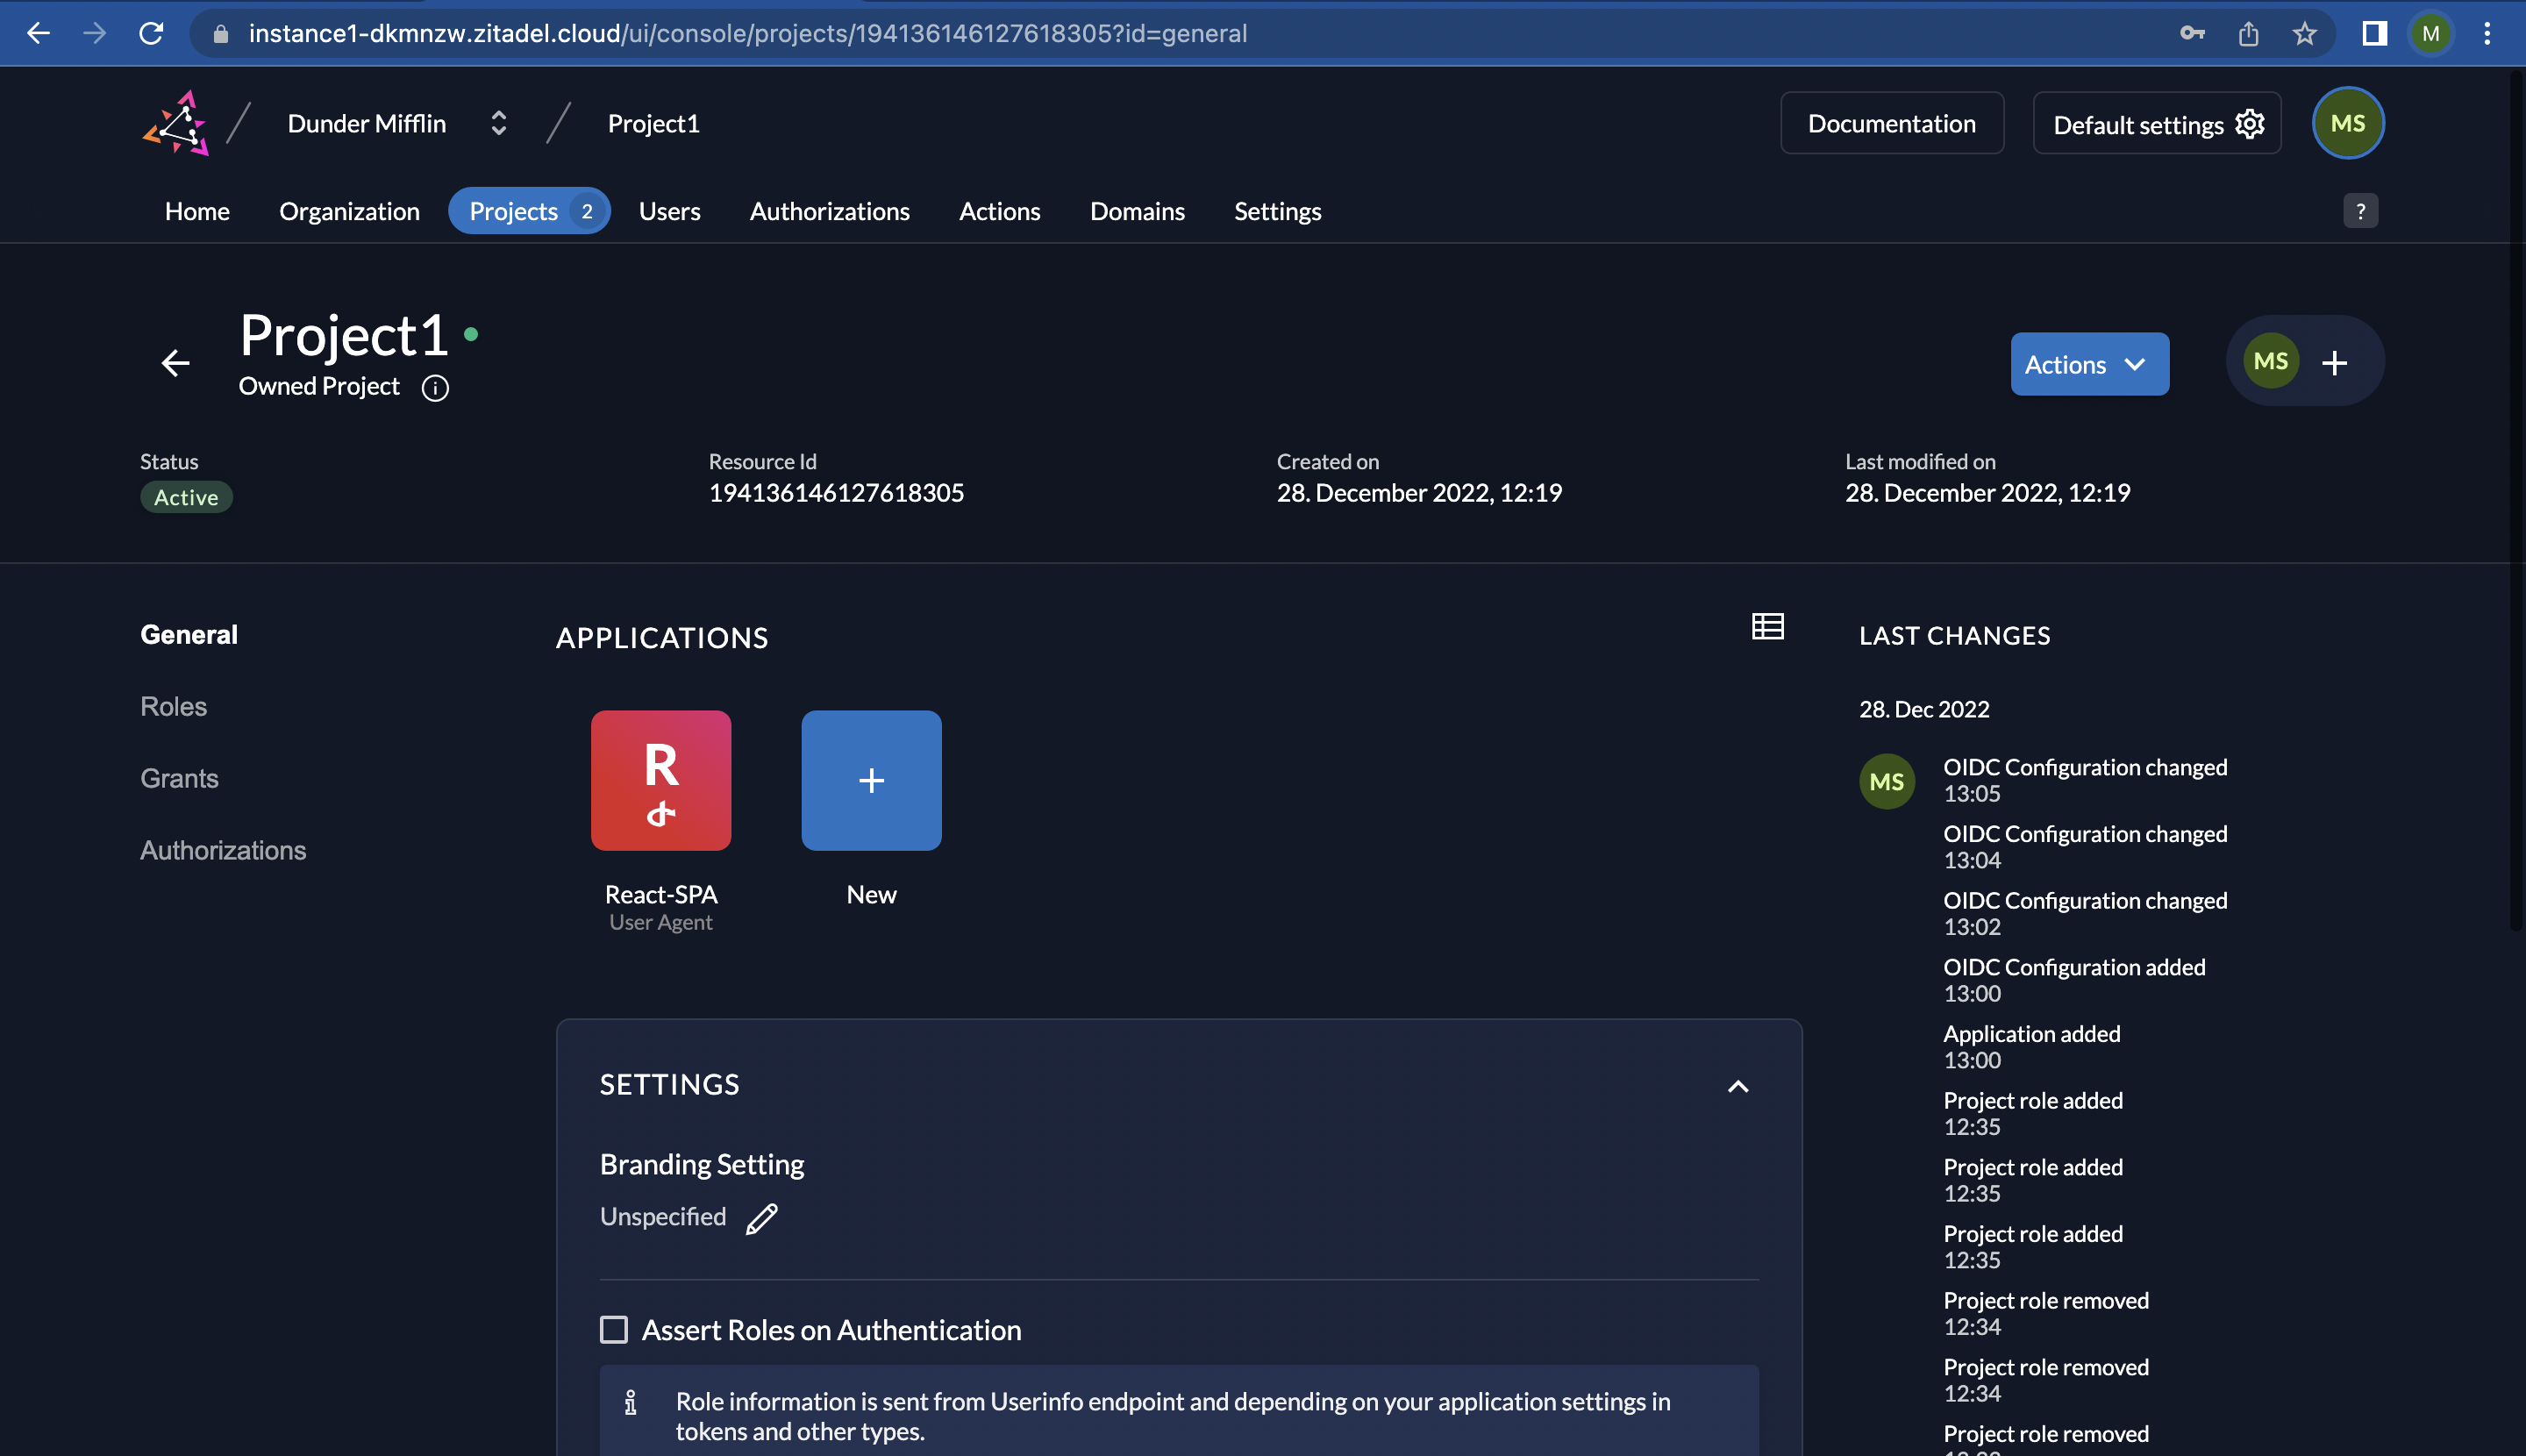The width and height of the screenshot is (2526, 1456).
Task: Click the grid view toggle icon
Action: (1768, 626)
